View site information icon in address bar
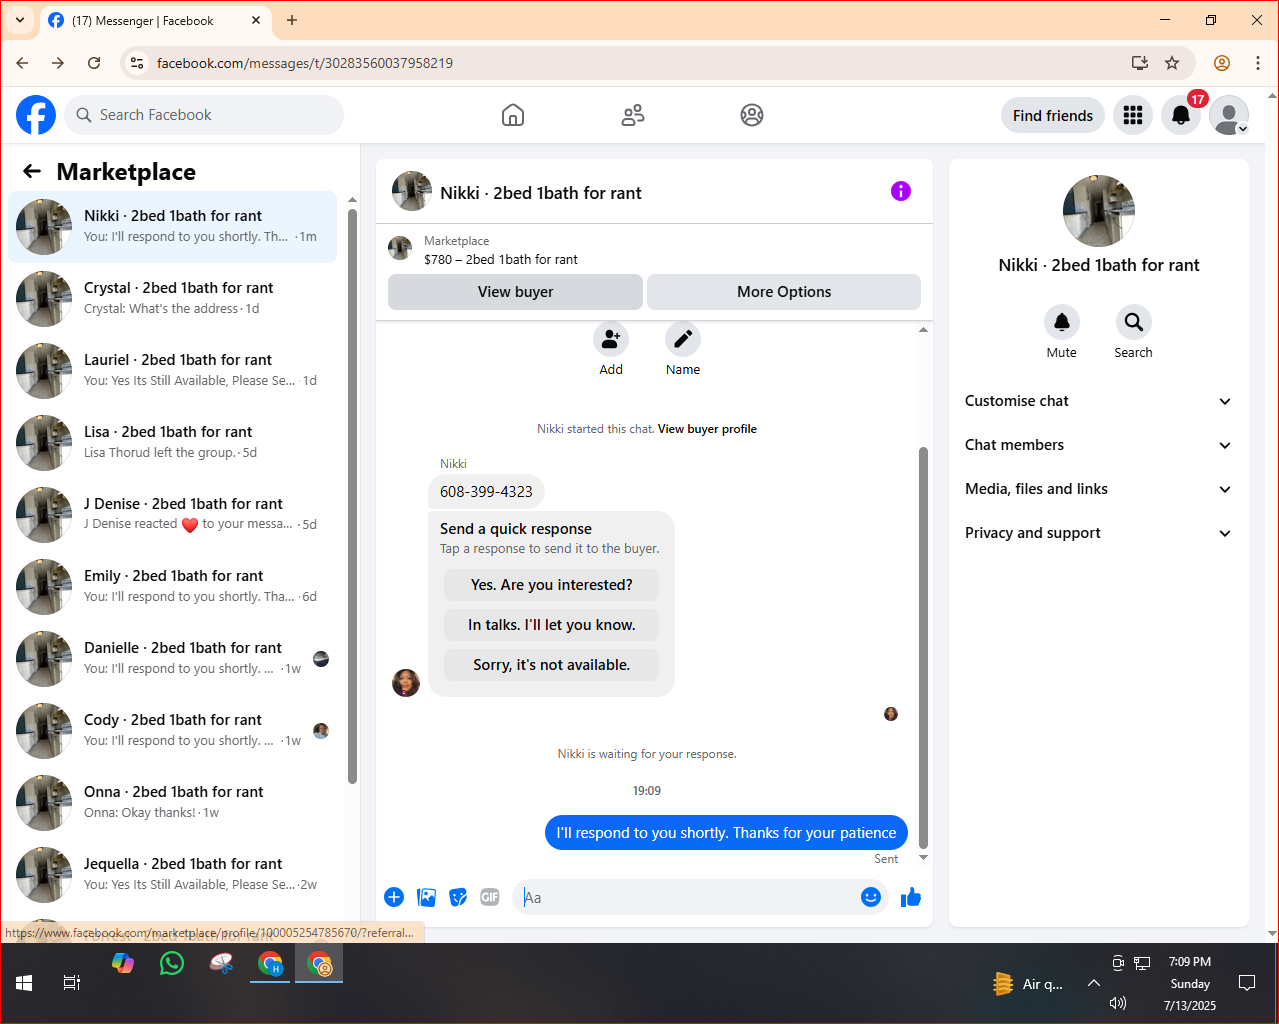Screen dimensions: 1279x1024 [x=137, y=63]
